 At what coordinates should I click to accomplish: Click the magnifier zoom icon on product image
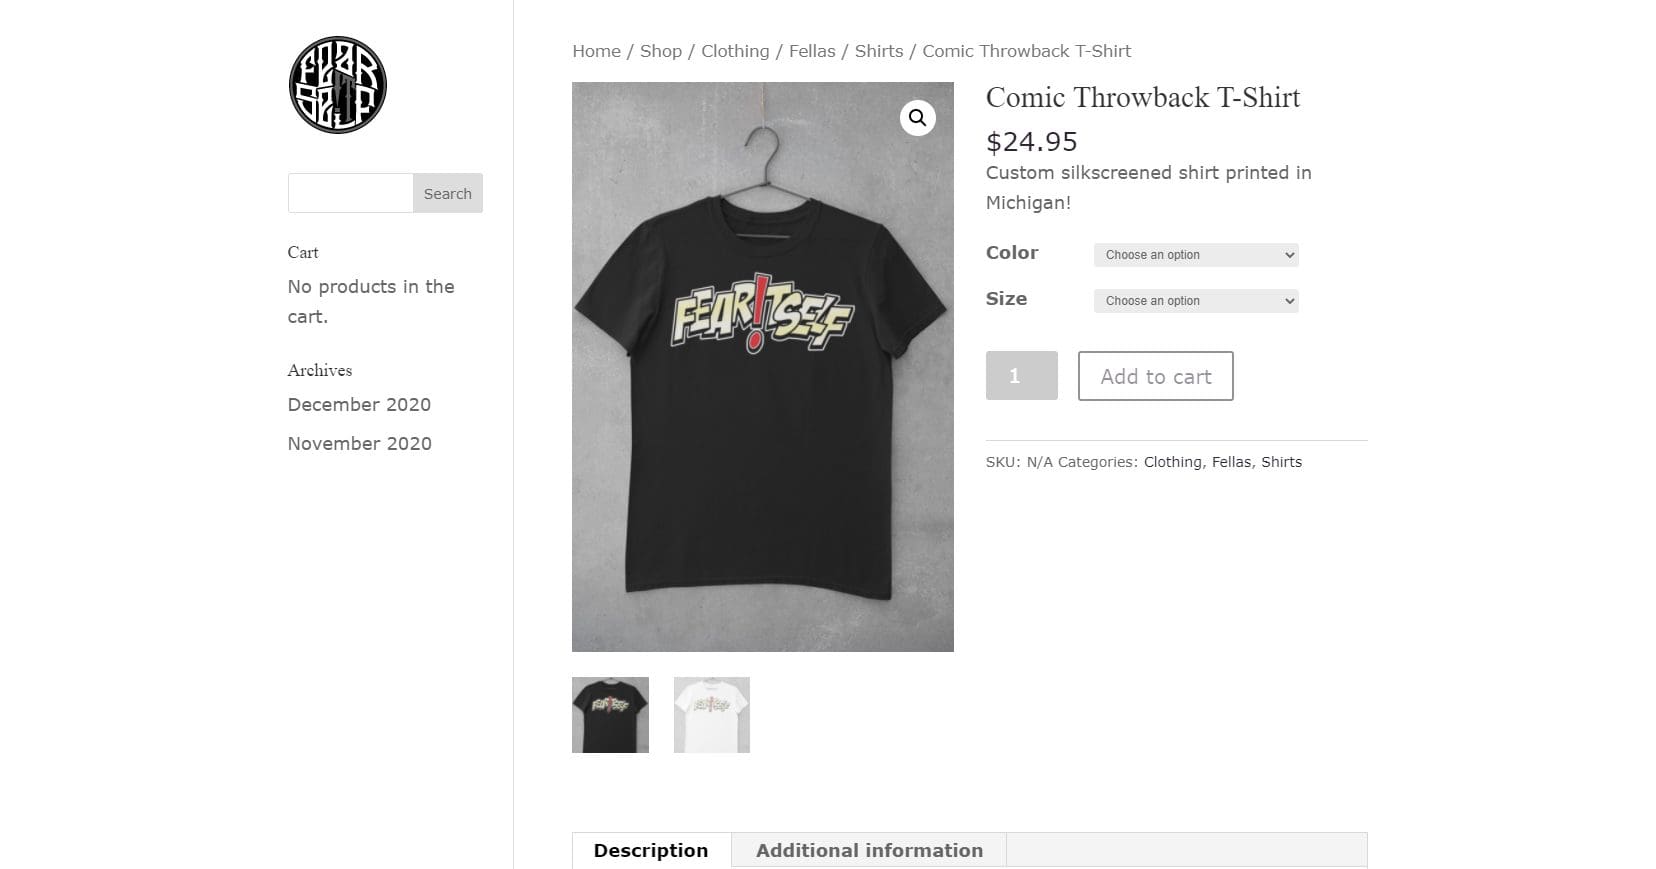[916, 118]
